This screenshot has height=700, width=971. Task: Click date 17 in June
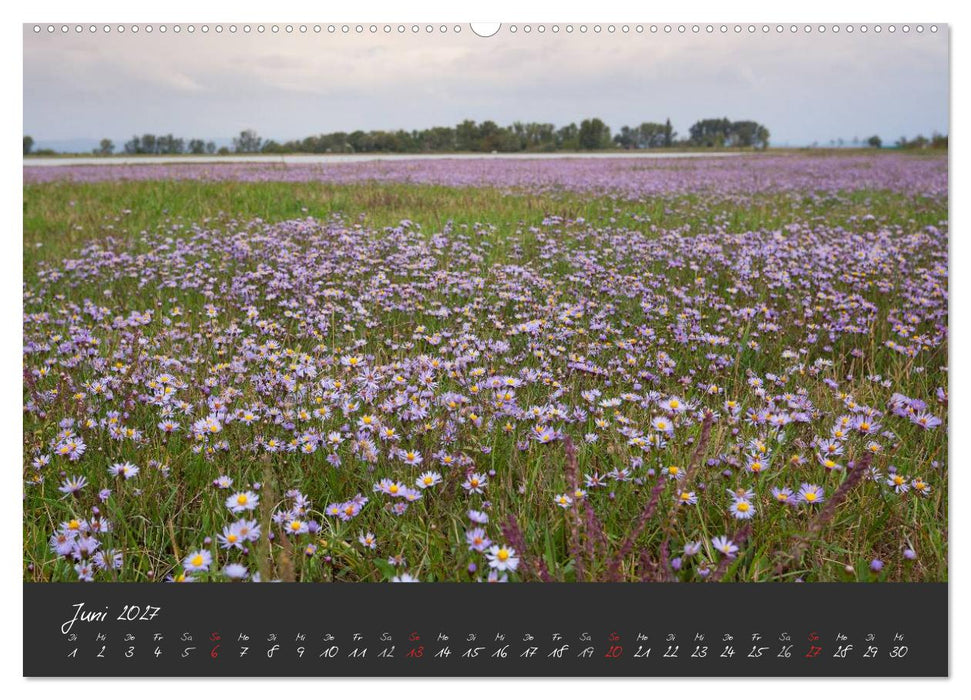tap(528, 652)
